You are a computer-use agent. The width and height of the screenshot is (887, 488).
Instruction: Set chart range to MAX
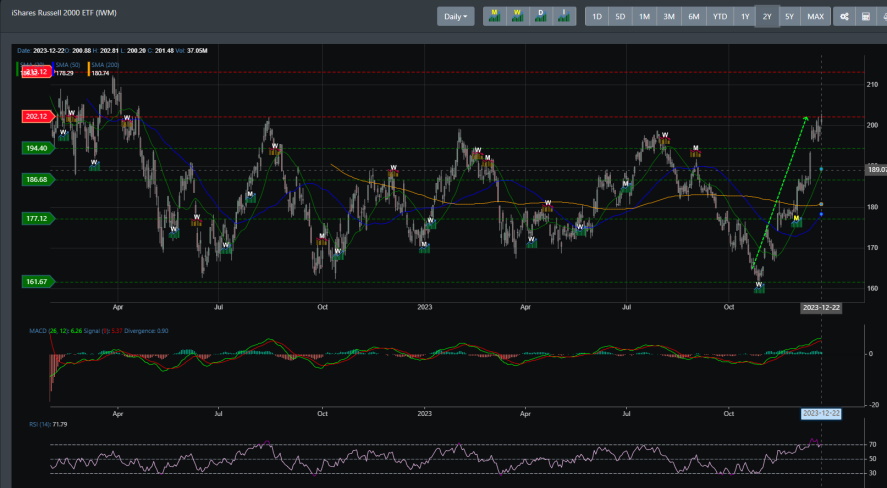(815, 16)
